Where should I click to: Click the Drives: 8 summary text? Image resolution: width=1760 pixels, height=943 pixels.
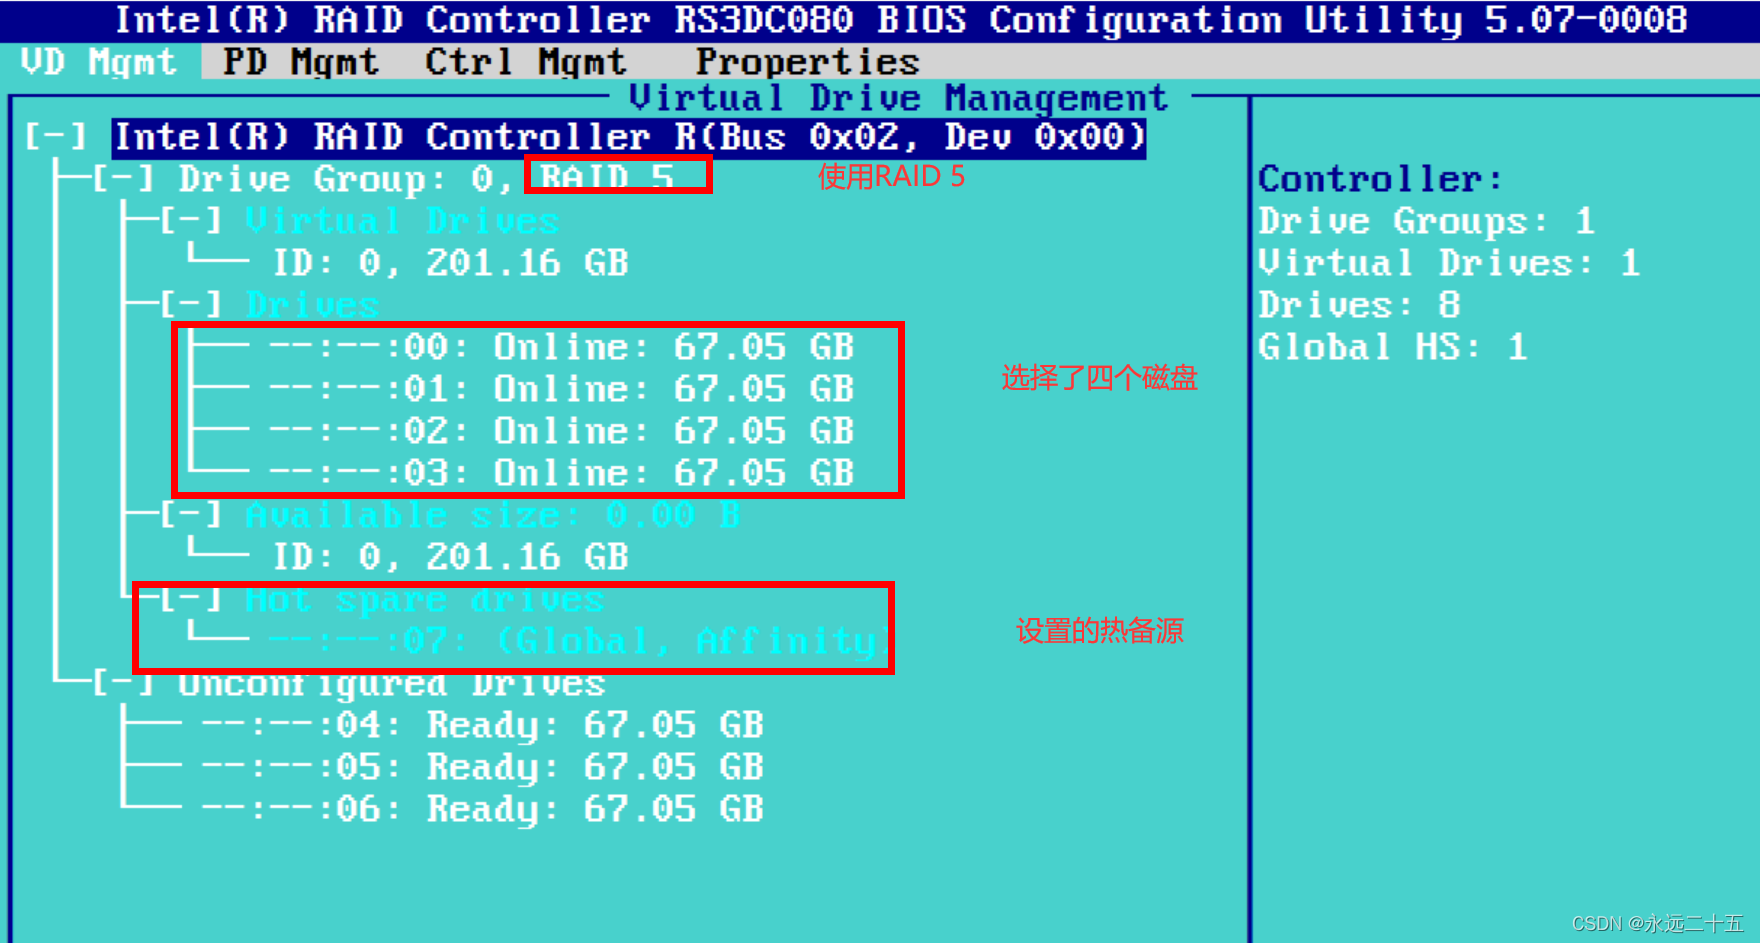tap(1359, 304)
